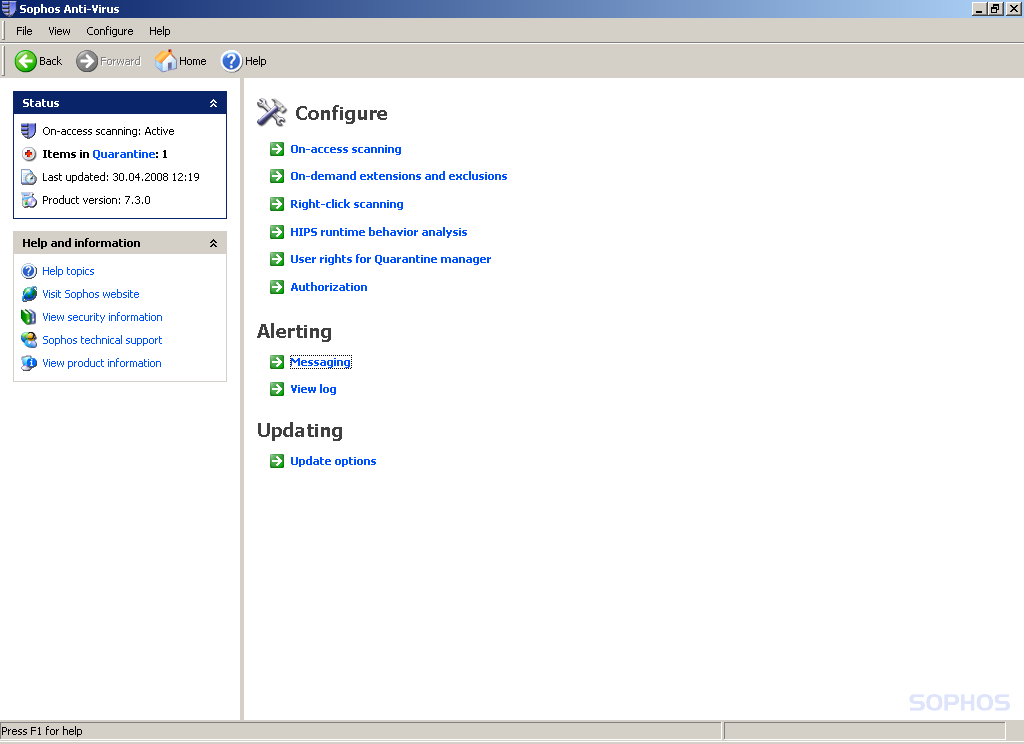Open the File menu
Screen dimensions: 1024x744
point(24,31)
